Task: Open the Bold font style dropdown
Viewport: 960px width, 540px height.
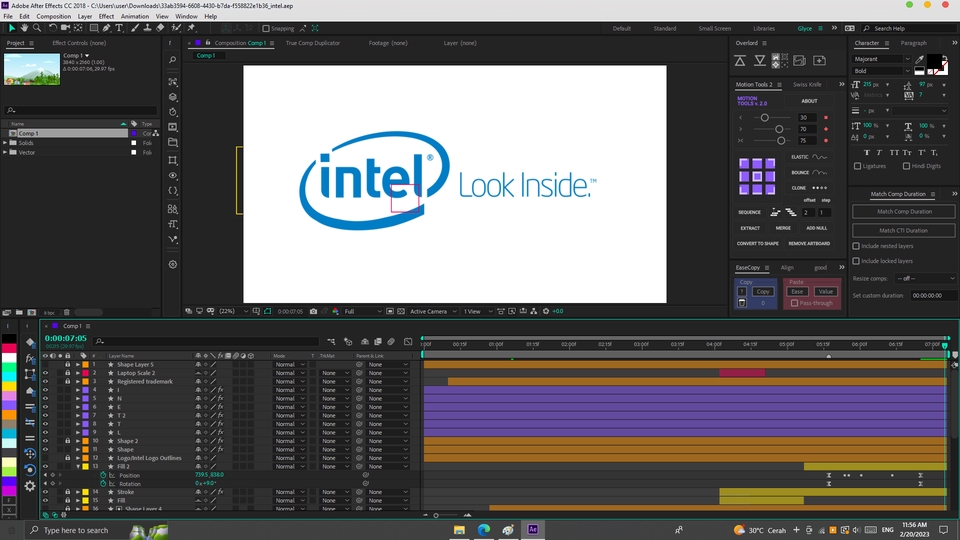Action: pyautogui.click(x=882, y=70)
